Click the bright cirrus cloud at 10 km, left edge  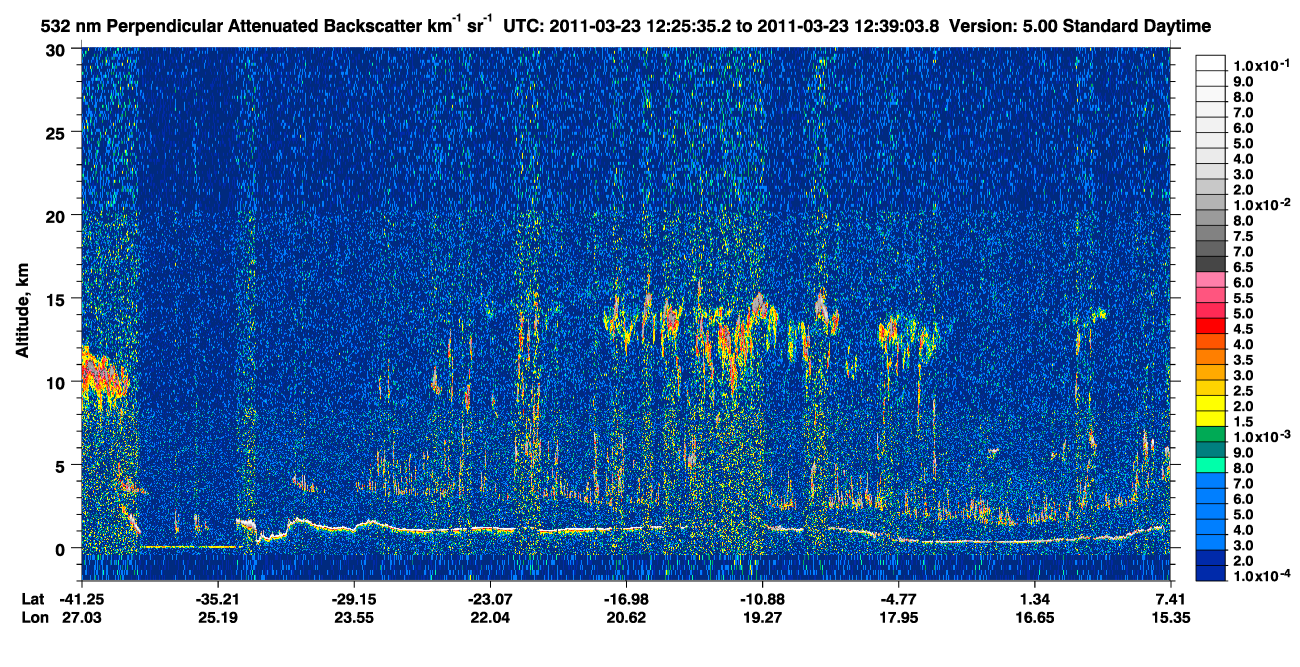103,378
